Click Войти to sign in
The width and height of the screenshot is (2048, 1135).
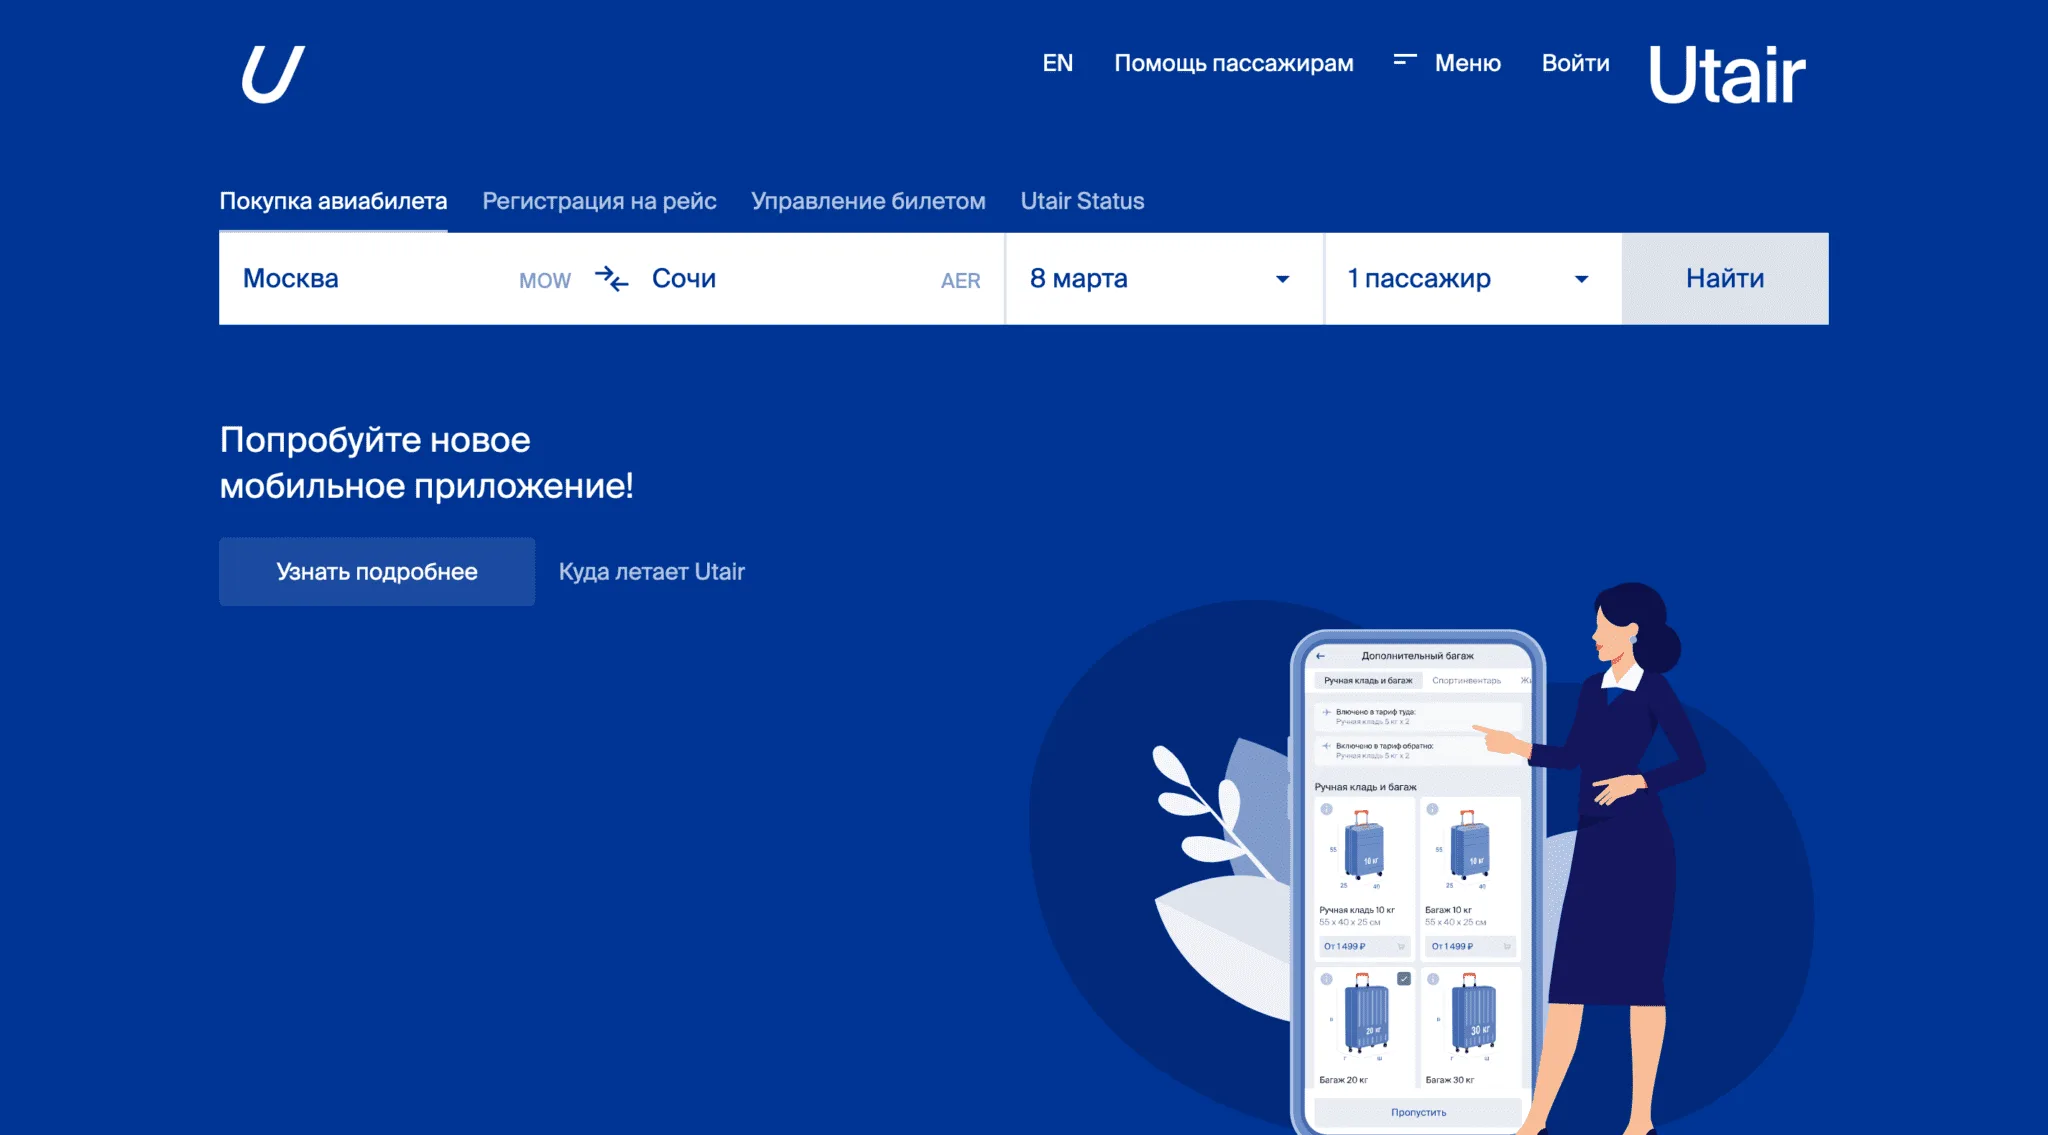(x=1575, y=63)
